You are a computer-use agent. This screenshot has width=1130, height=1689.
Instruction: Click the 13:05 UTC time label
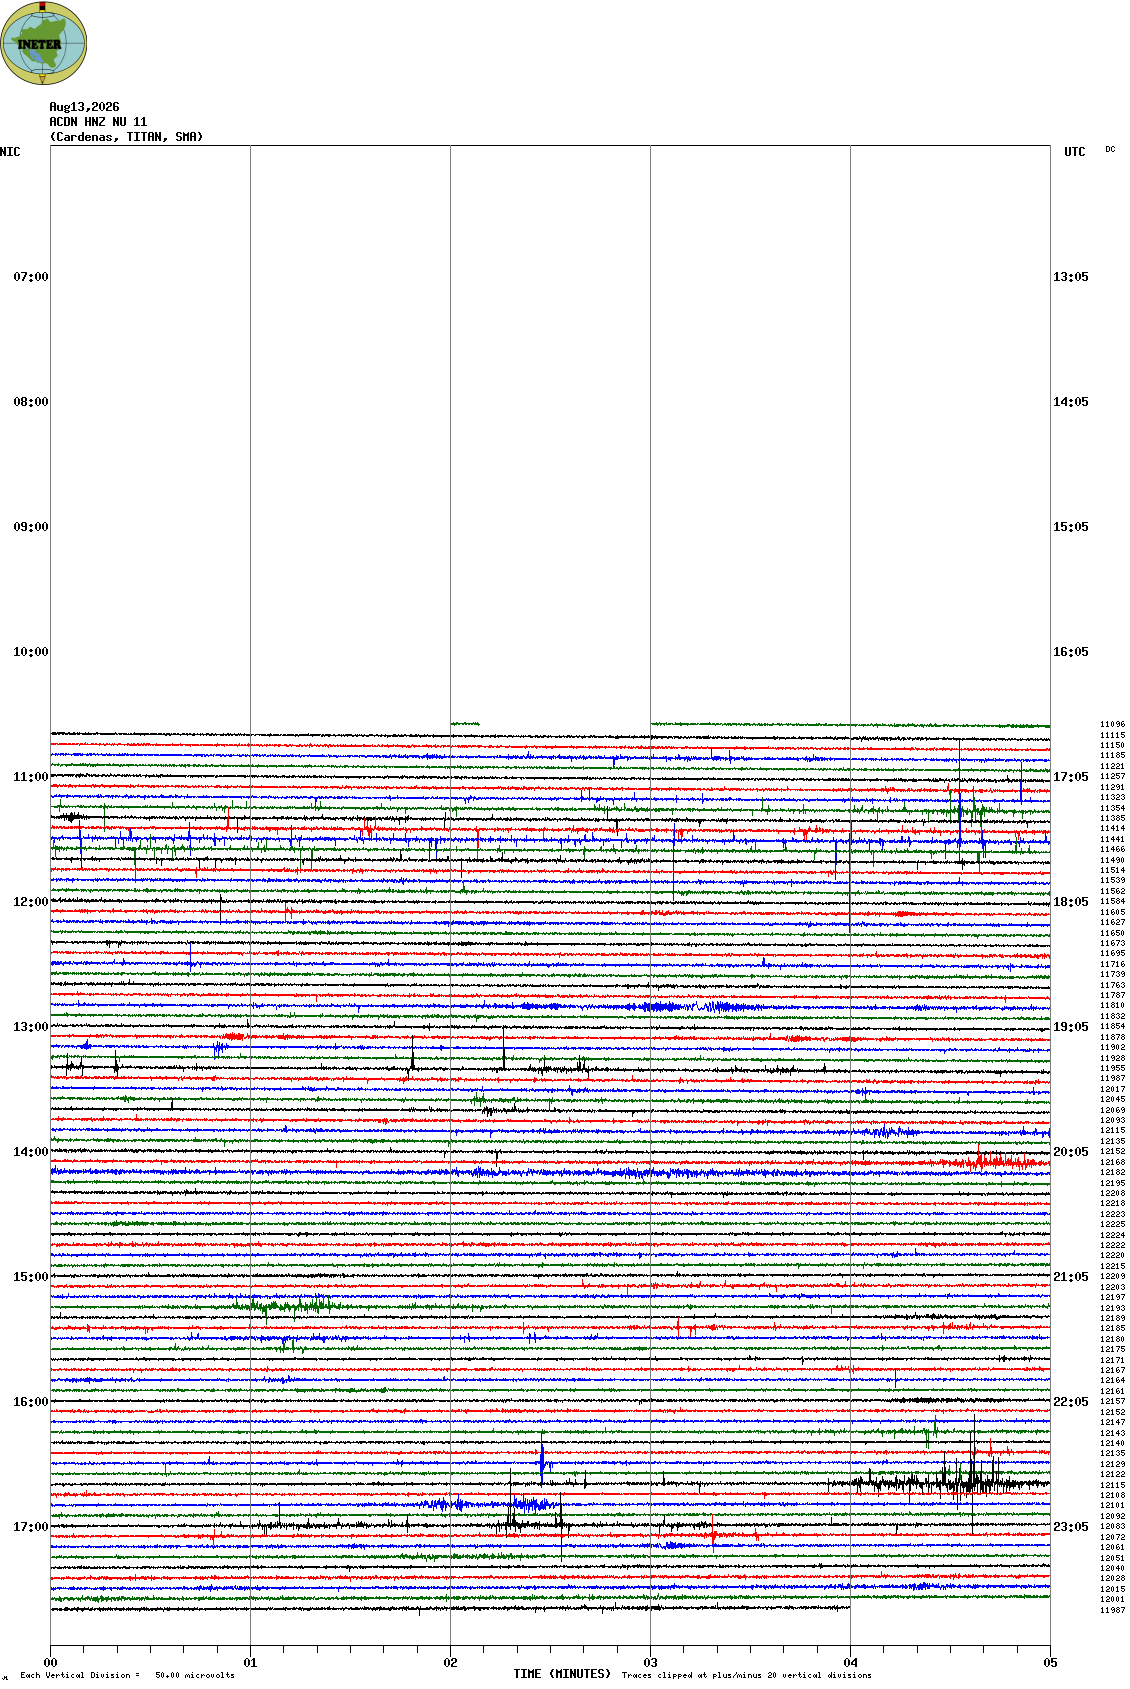pyautogui.click(x=1071, y=277)
